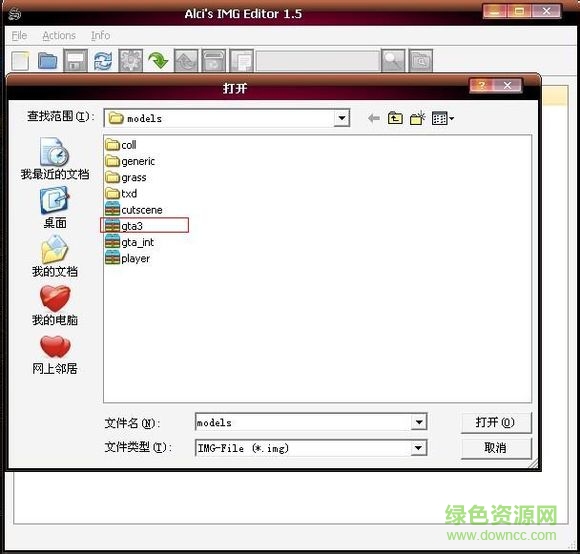Screen dimensions: 580x554
Task: Create new folder icon in dialog
Action: [418, 118]
